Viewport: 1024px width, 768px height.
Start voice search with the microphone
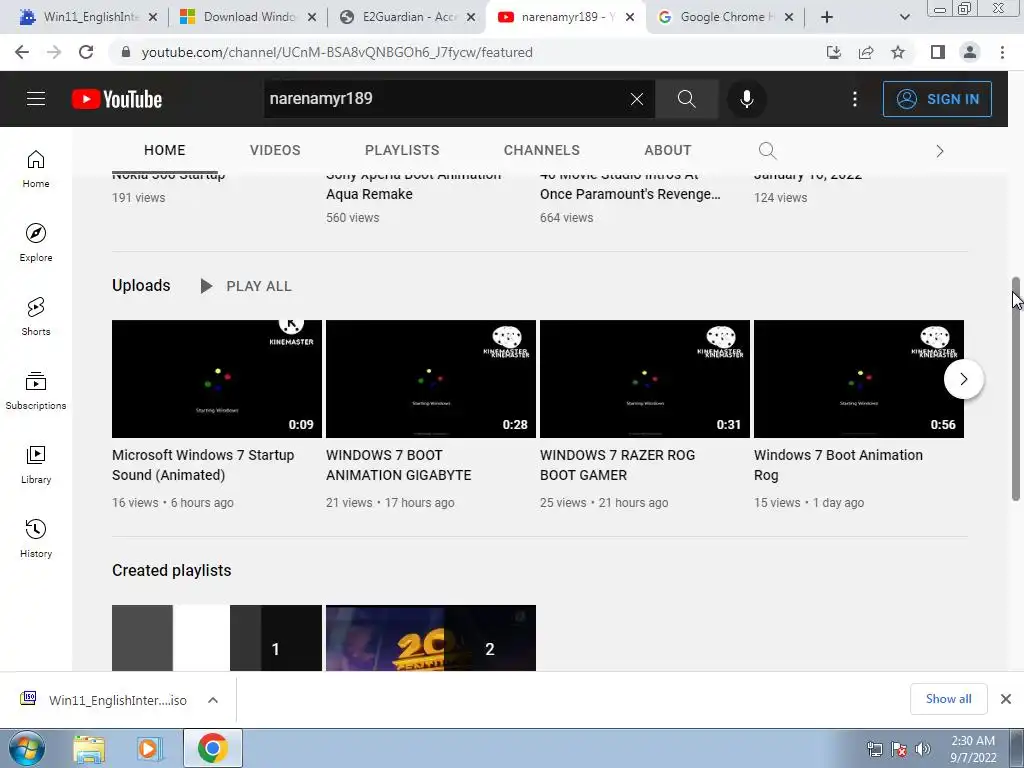pyautogui.click(x=746, y=99)
